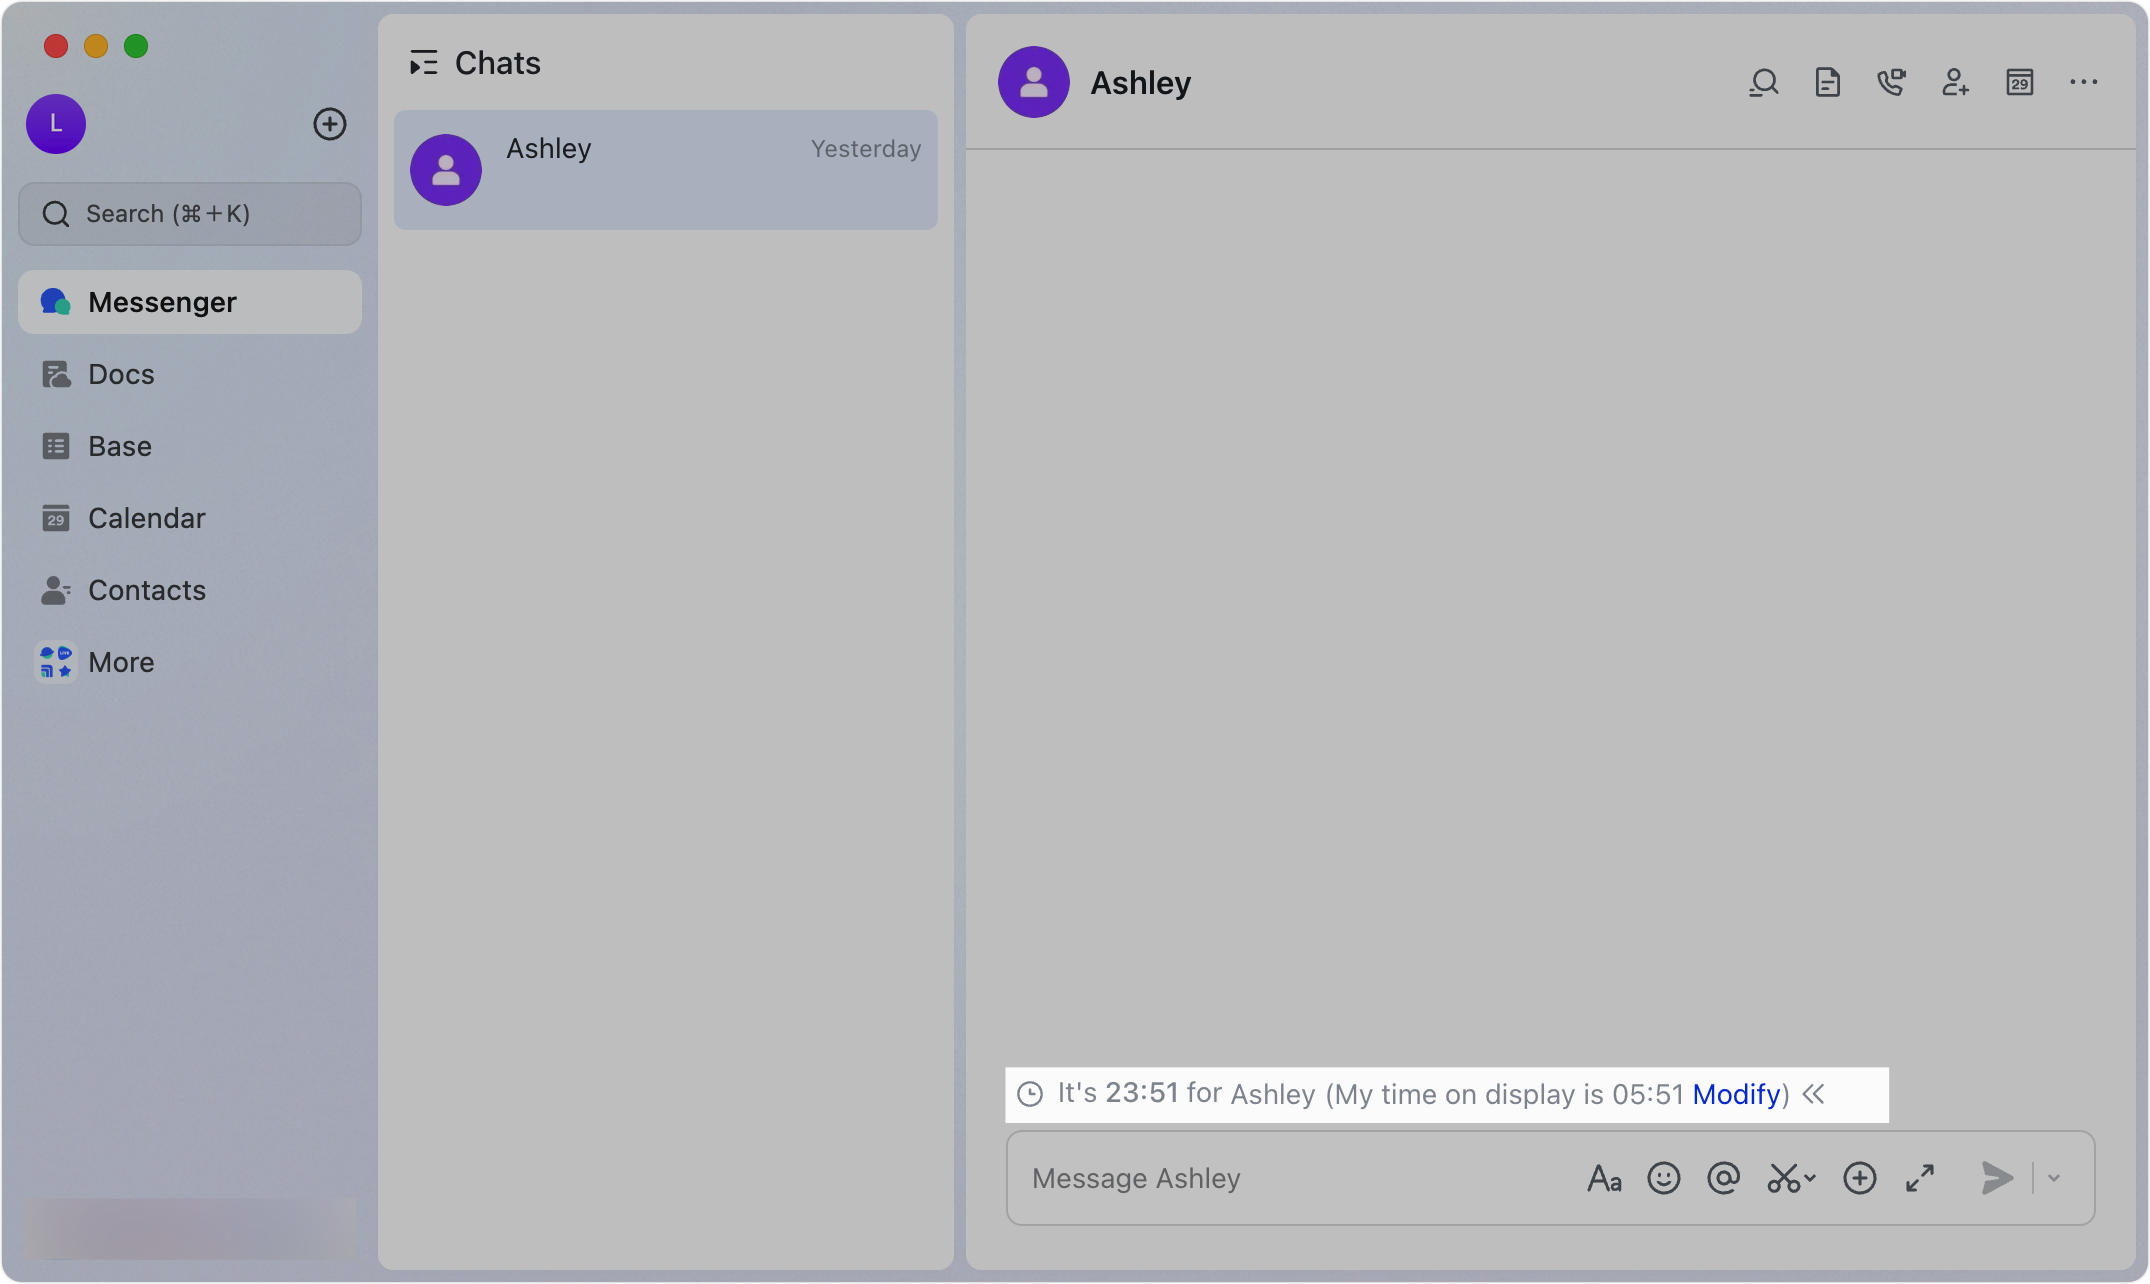Open Base in the sidebar
This screenshot has width=2150, height=1284.
[x=190, y=446]
